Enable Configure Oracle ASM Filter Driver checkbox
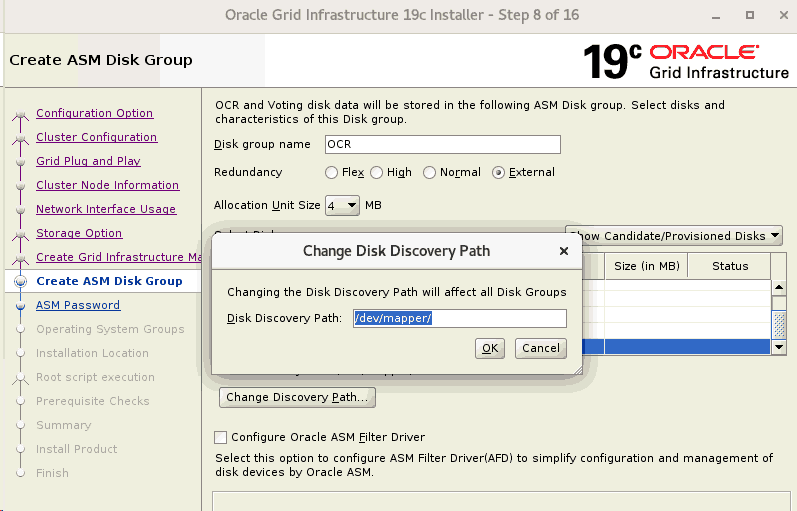797x511 pixels. (x=220, y=437)
